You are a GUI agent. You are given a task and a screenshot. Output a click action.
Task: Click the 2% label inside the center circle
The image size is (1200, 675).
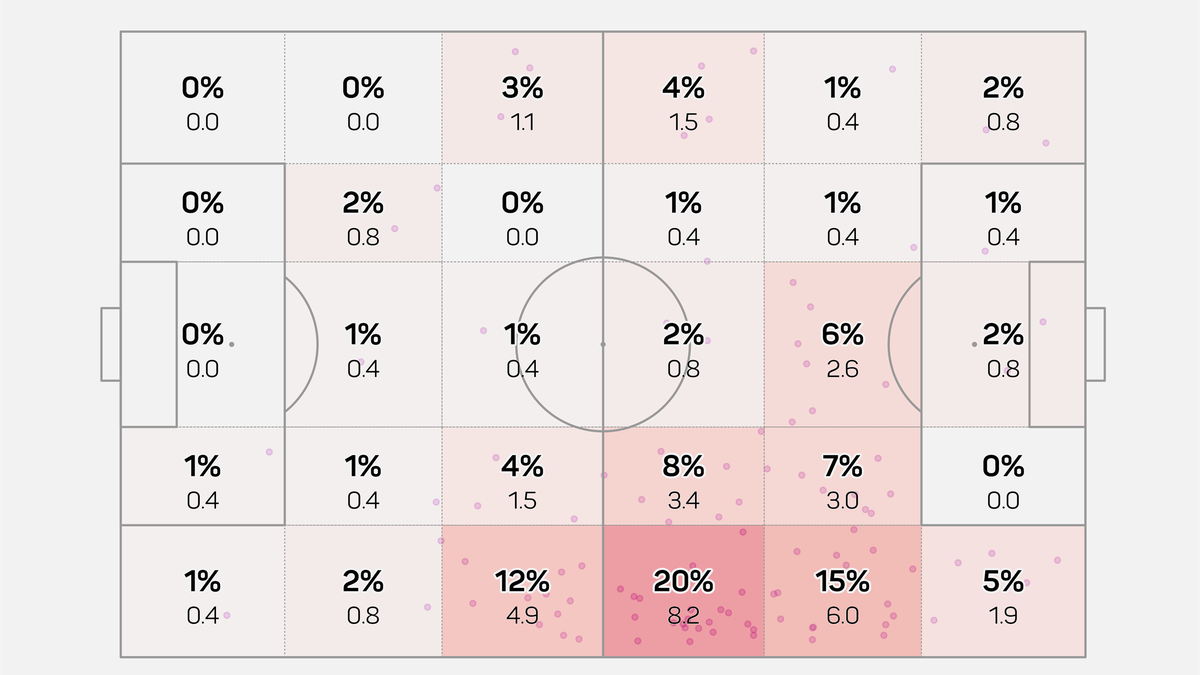tap(683, 334)
